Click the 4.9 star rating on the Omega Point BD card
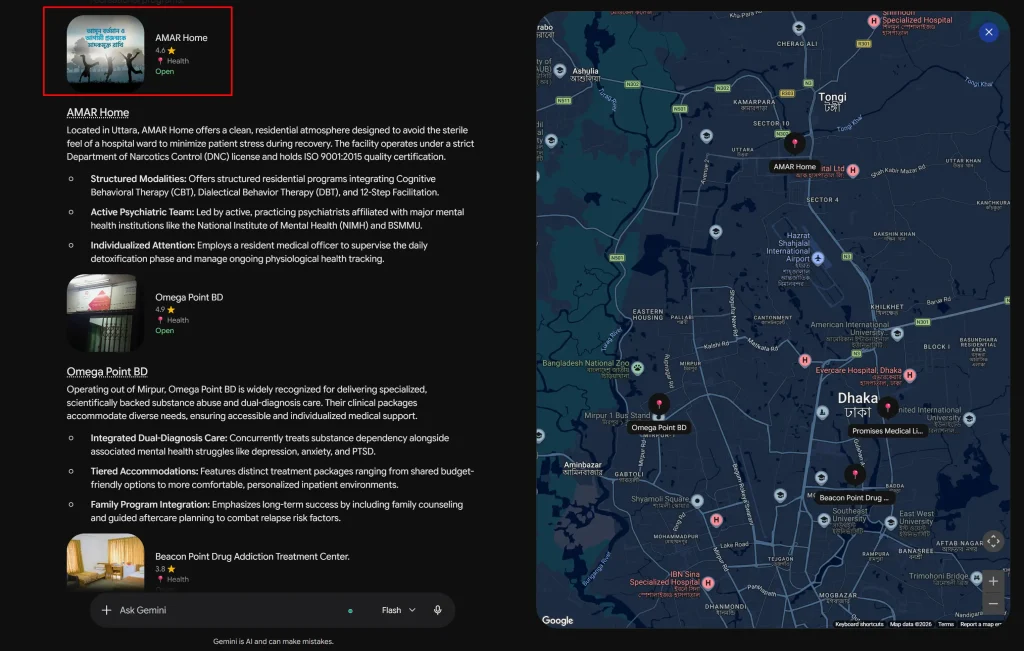Image resolution: width=1024 pixels, height=651 pixels. point(165,310)
